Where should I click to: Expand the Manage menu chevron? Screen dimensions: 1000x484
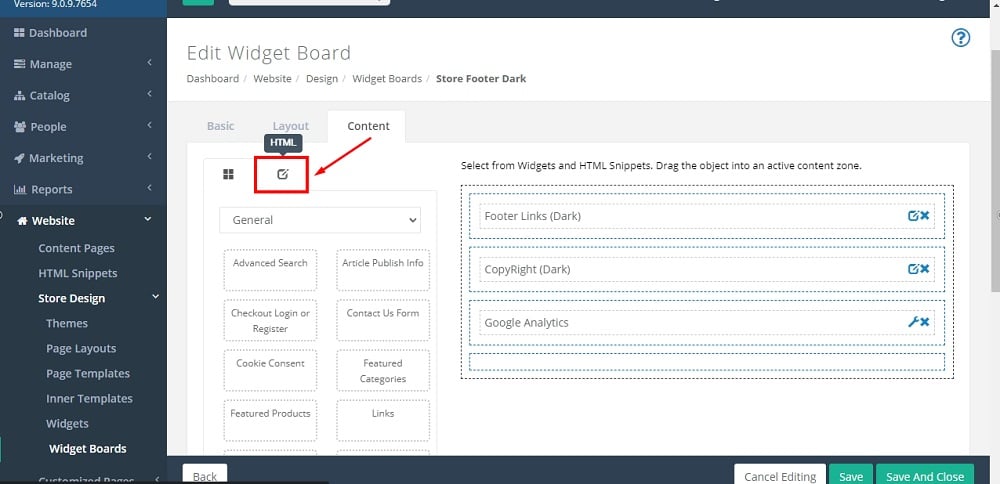(x=149, y=62)
